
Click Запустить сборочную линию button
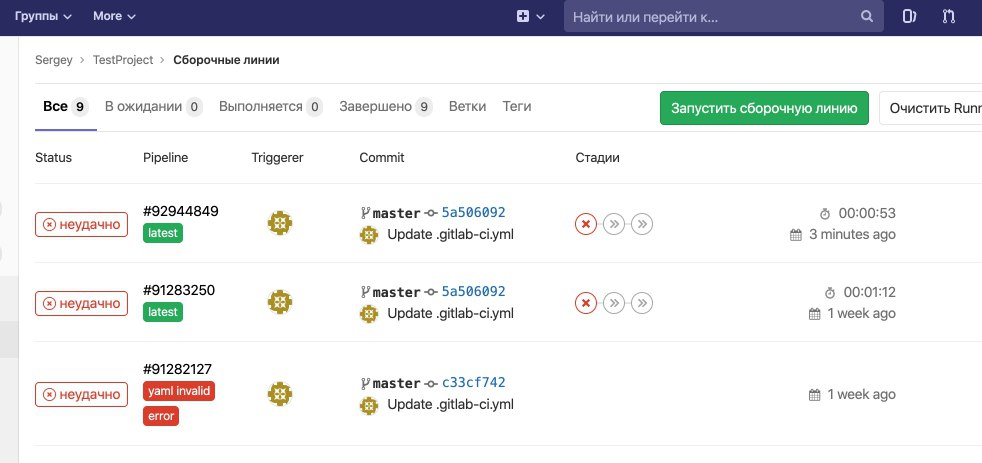click(764, 108)
